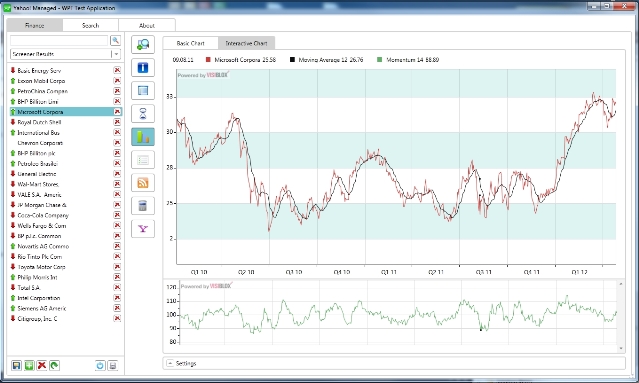Click the red X clear icon
Image resolution: width=639 pixels, height=383 pixels.
tap(42, 365)
